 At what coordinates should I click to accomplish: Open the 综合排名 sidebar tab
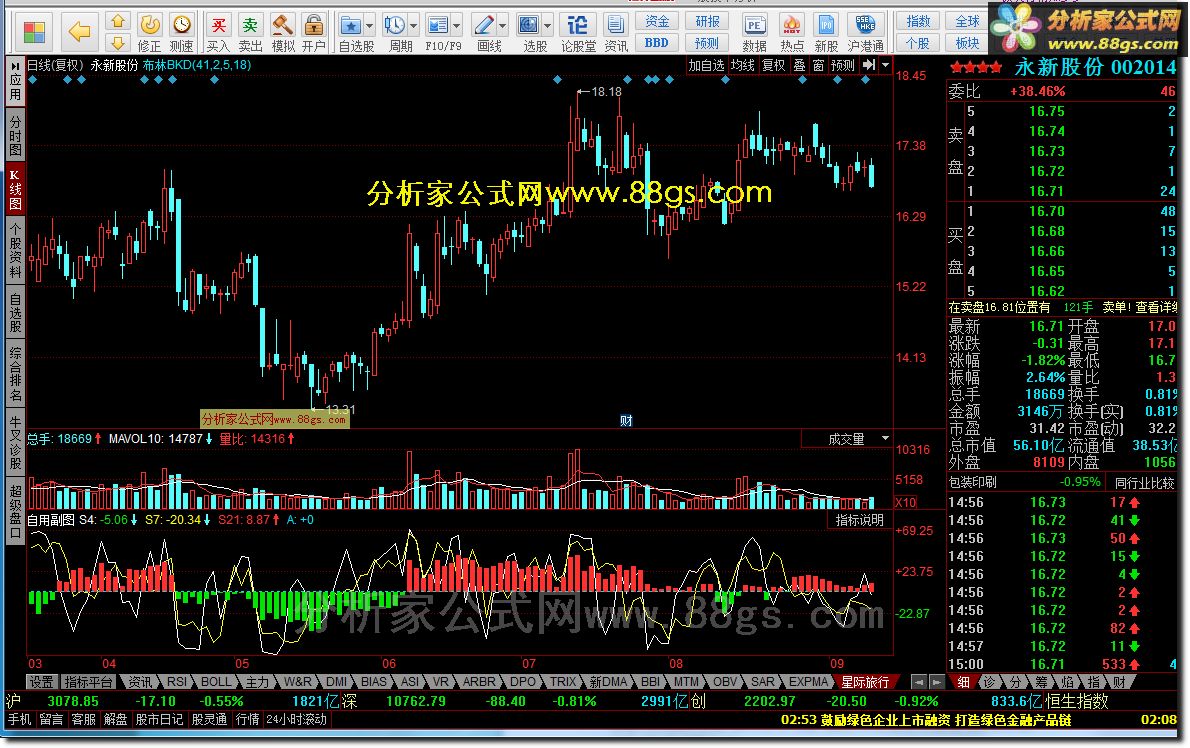click(14, 372)
